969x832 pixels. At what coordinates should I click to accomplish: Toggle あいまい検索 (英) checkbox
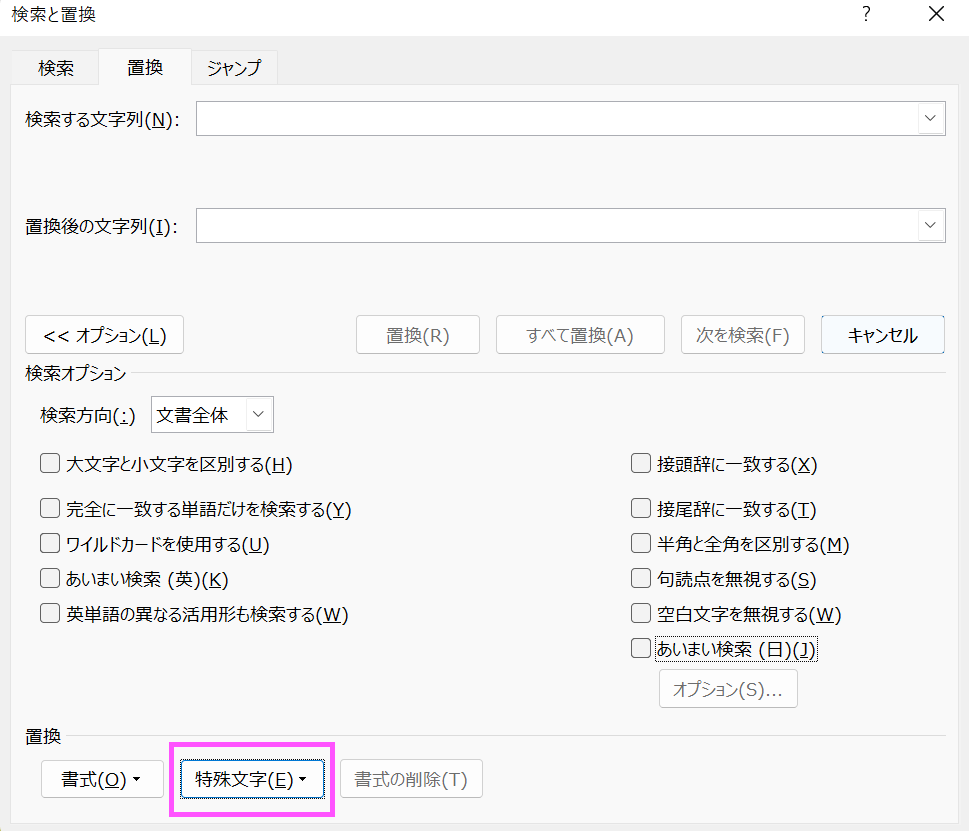pyautogui.click(x=50, y=579)
